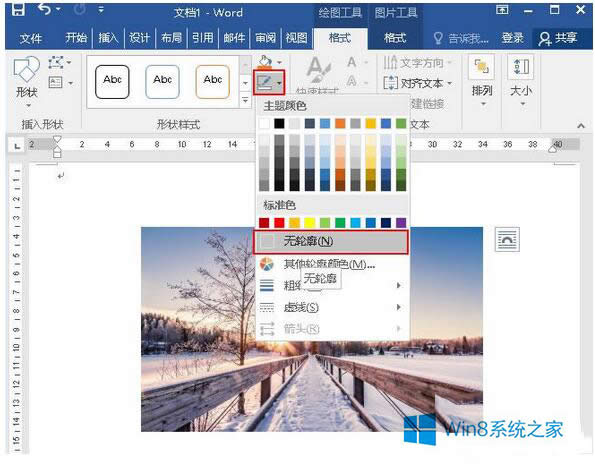Image resolution: width=595 pixels, height=466 pixels.
Task: Click the Undo arrow icon
Action: (x=45, y=9)
